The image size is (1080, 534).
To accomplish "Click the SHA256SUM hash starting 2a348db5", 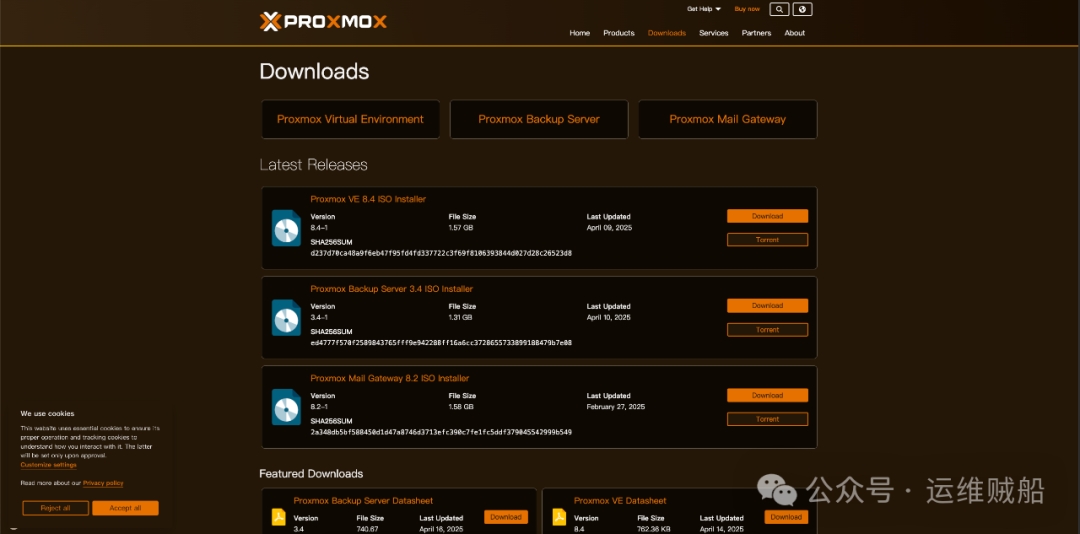I will click(441, 432).
